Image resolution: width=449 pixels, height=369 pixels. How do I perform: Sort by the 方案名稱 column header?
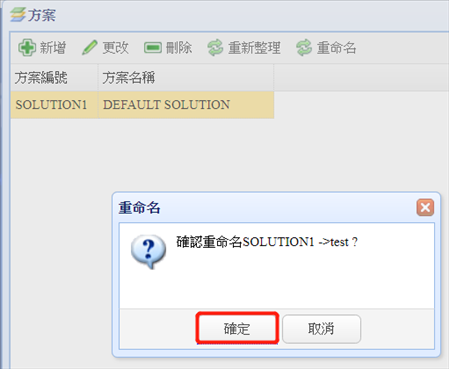186,78
